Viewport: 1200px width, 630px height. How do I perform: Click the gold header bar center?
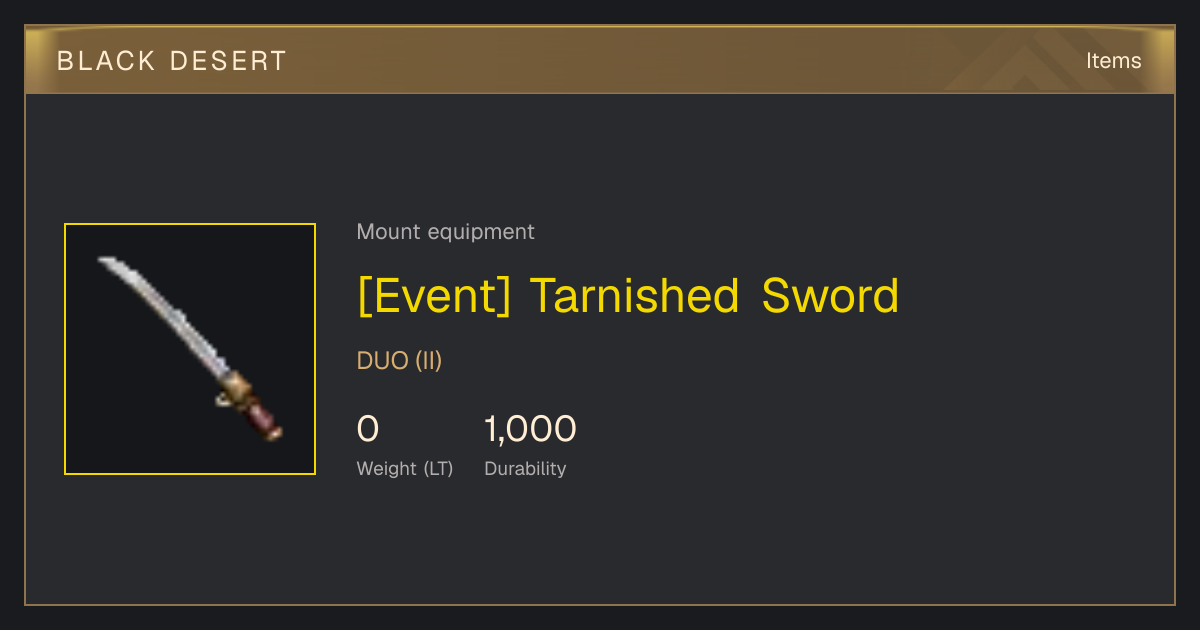click(x=600, y=60)
